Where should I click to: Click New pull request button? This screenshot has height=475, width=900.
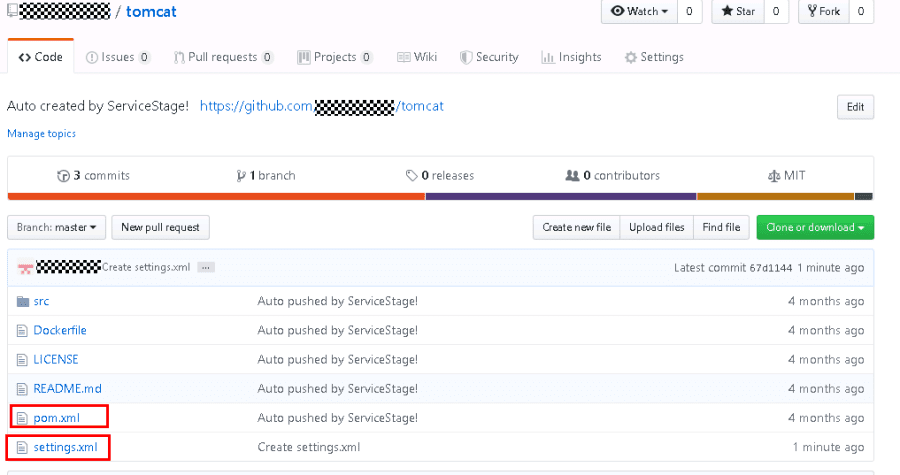(160, 227)
